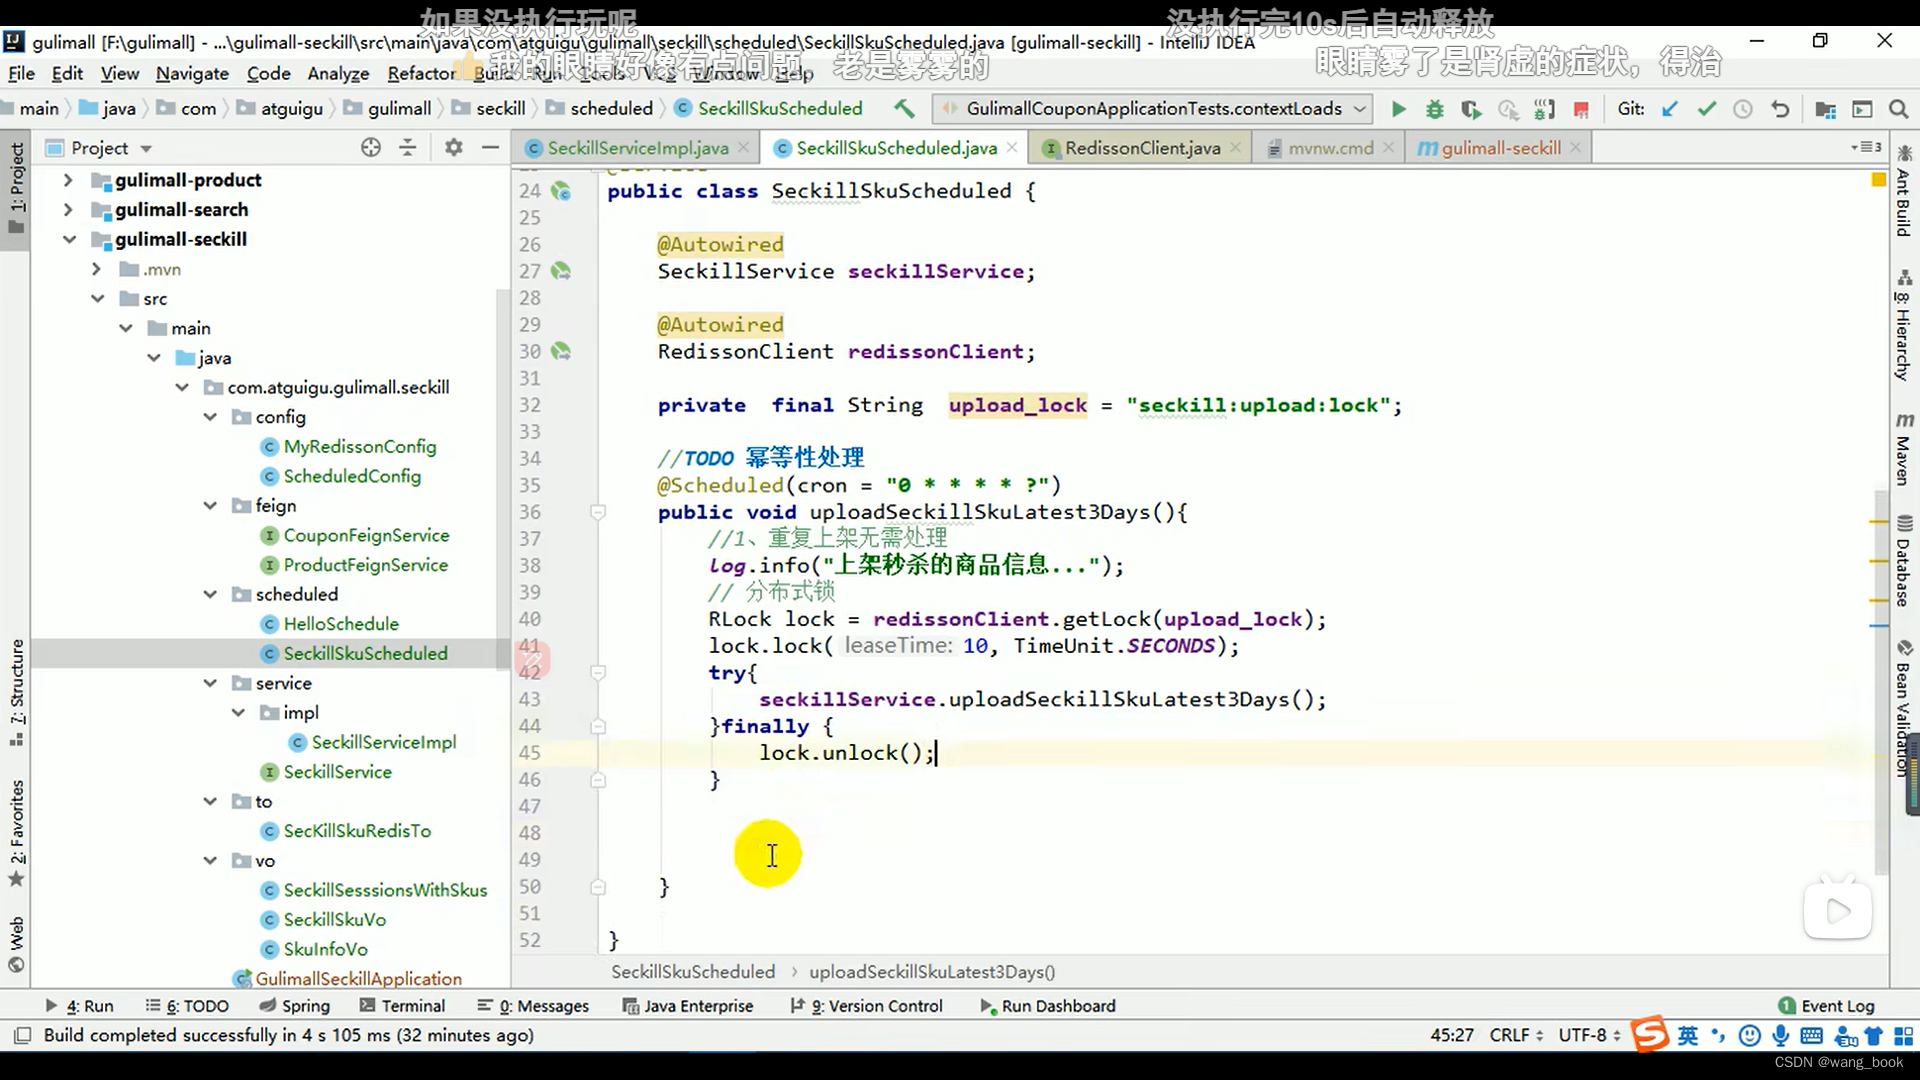Toggle code folding at the try block

(598, 673)
